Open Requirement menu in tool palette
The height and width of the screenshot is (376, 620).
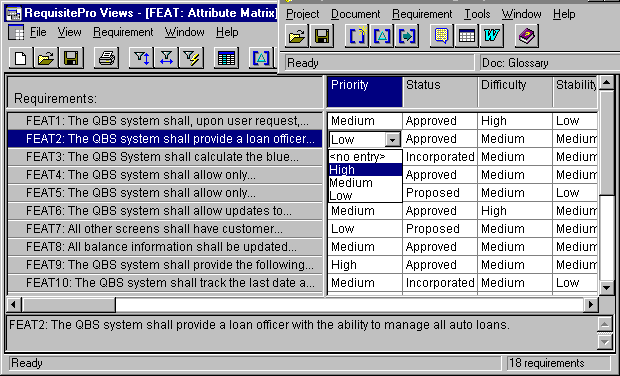[x=422, y=14]
